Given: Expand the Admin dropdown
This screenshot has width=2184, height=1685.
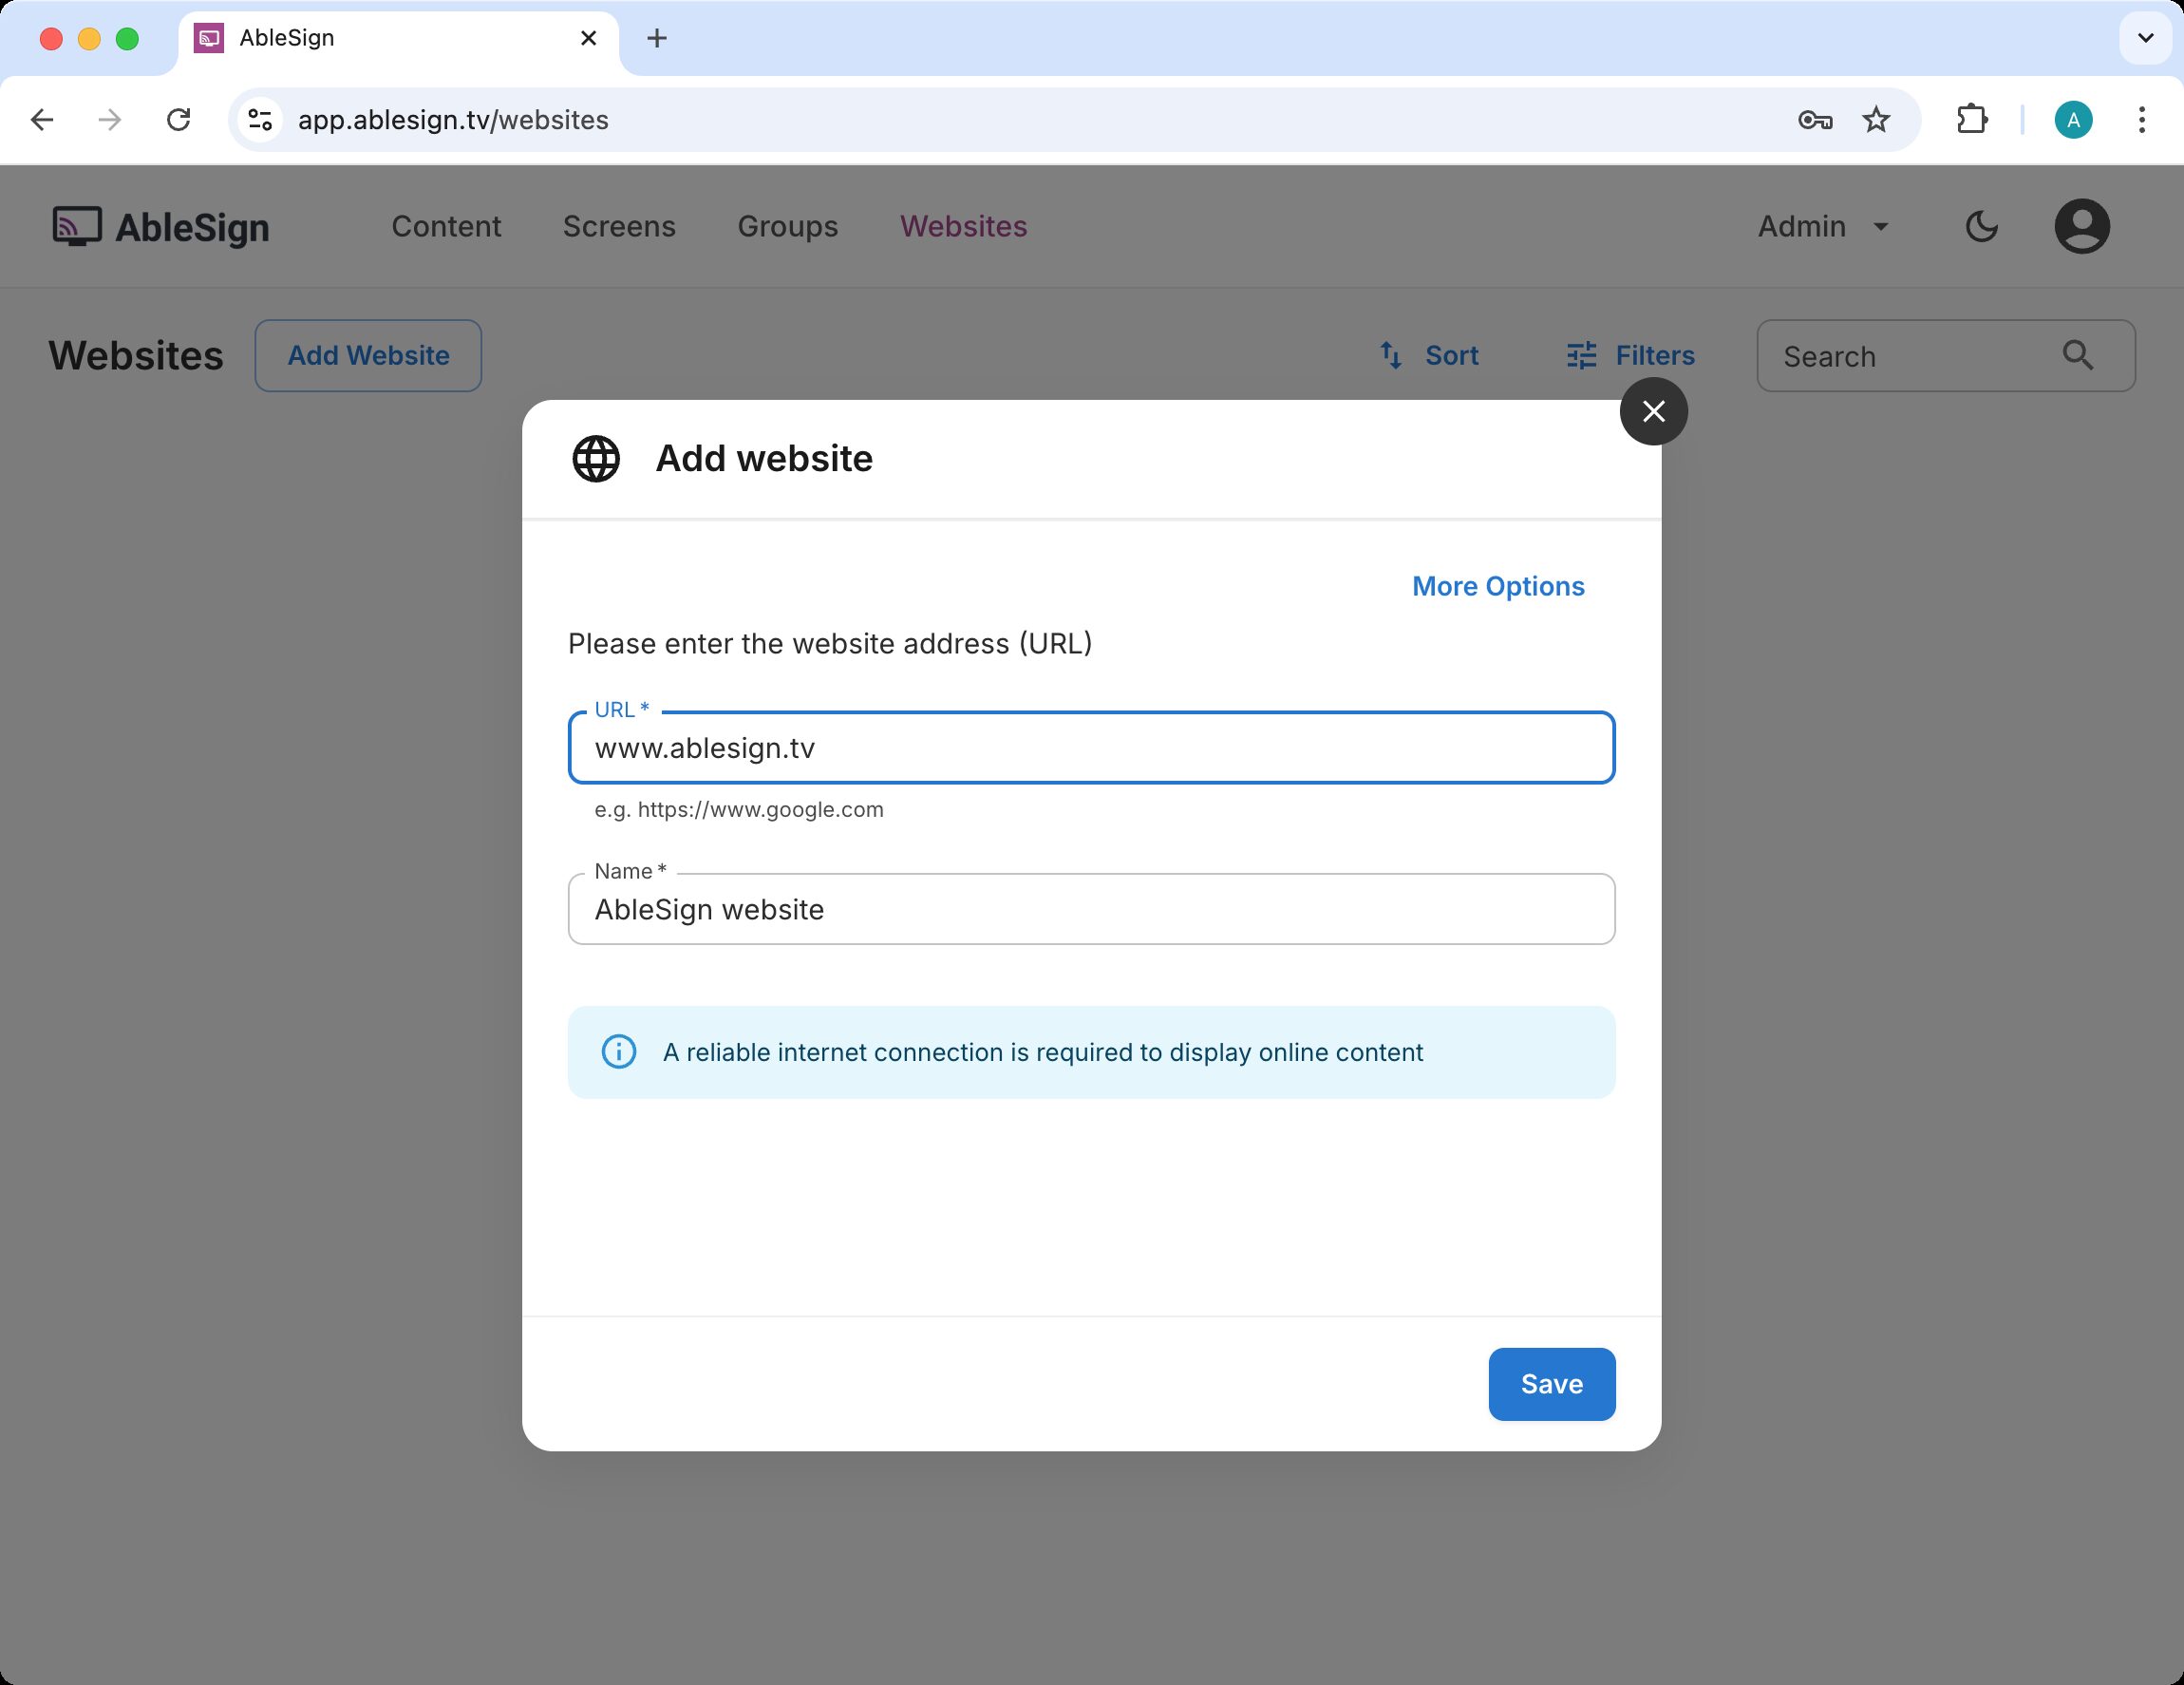Looking at the screenshot, I should click(x=1822, y=226).
